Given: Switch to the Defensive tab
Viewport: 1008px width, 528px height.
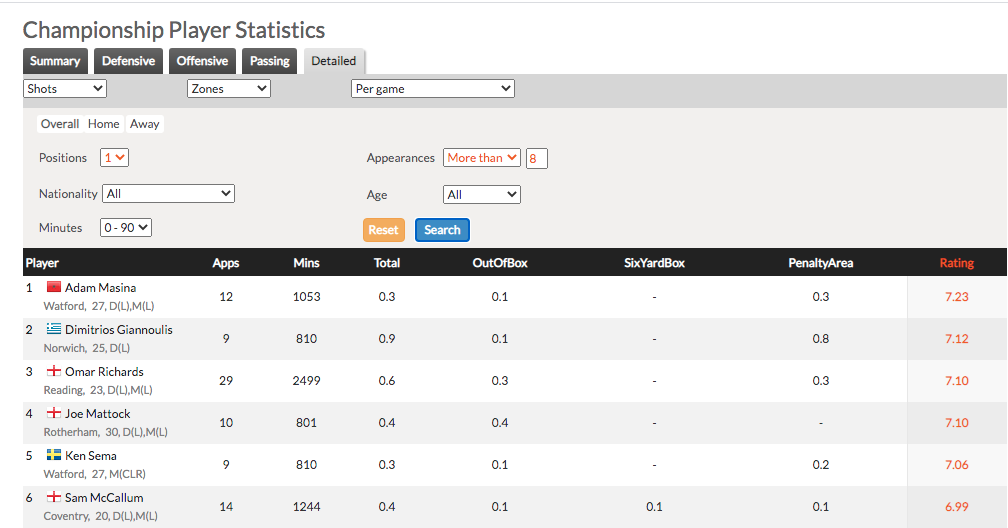Looking at the screenshot, I should (x=129, y=61).
